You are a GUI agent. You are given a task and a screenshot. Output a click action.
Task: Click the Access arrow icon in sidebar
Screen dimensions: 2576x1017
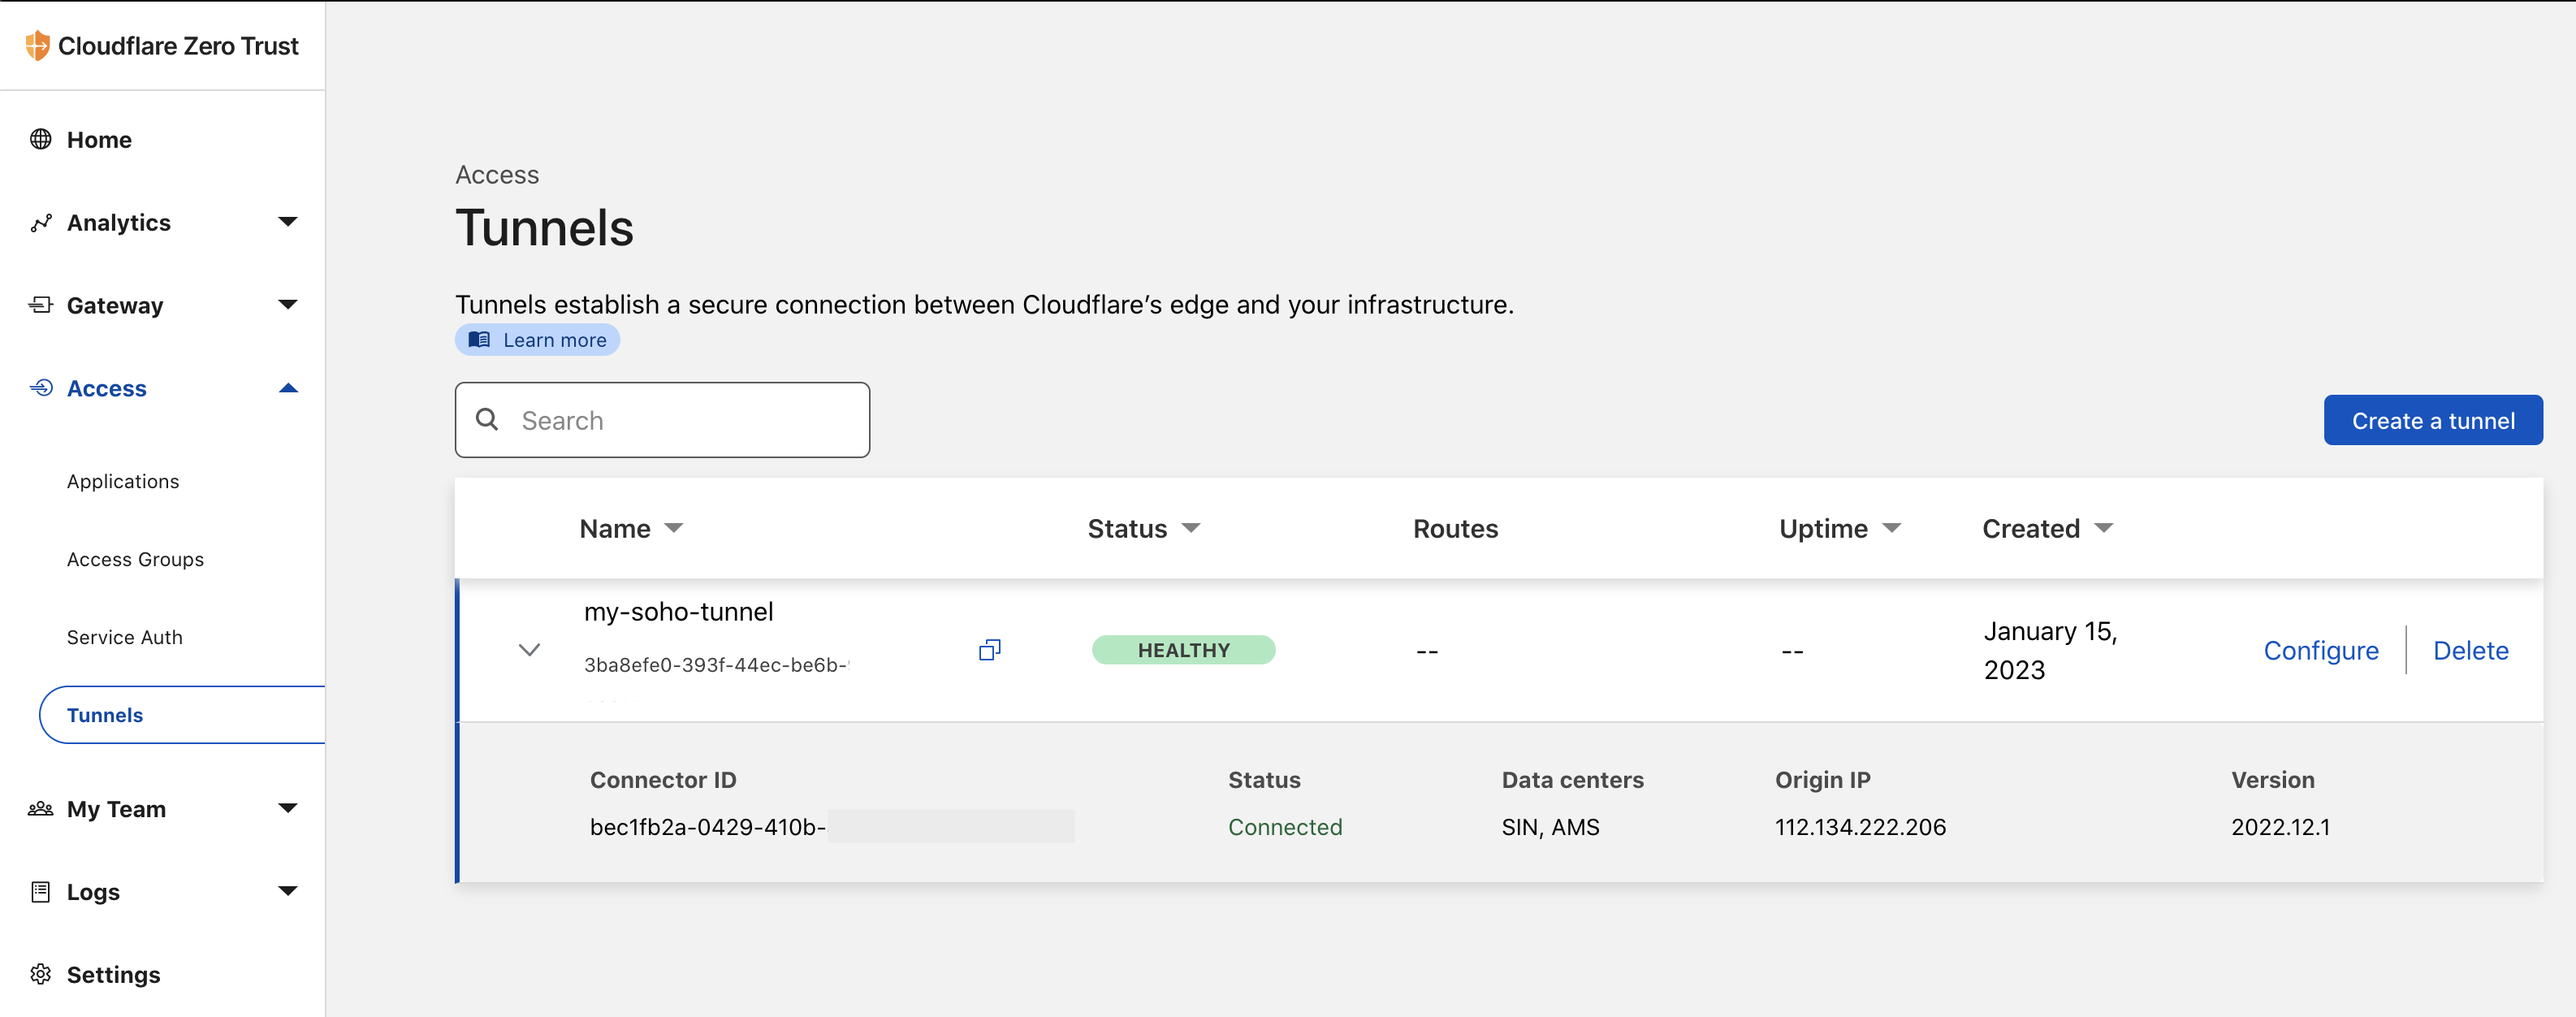41,388
